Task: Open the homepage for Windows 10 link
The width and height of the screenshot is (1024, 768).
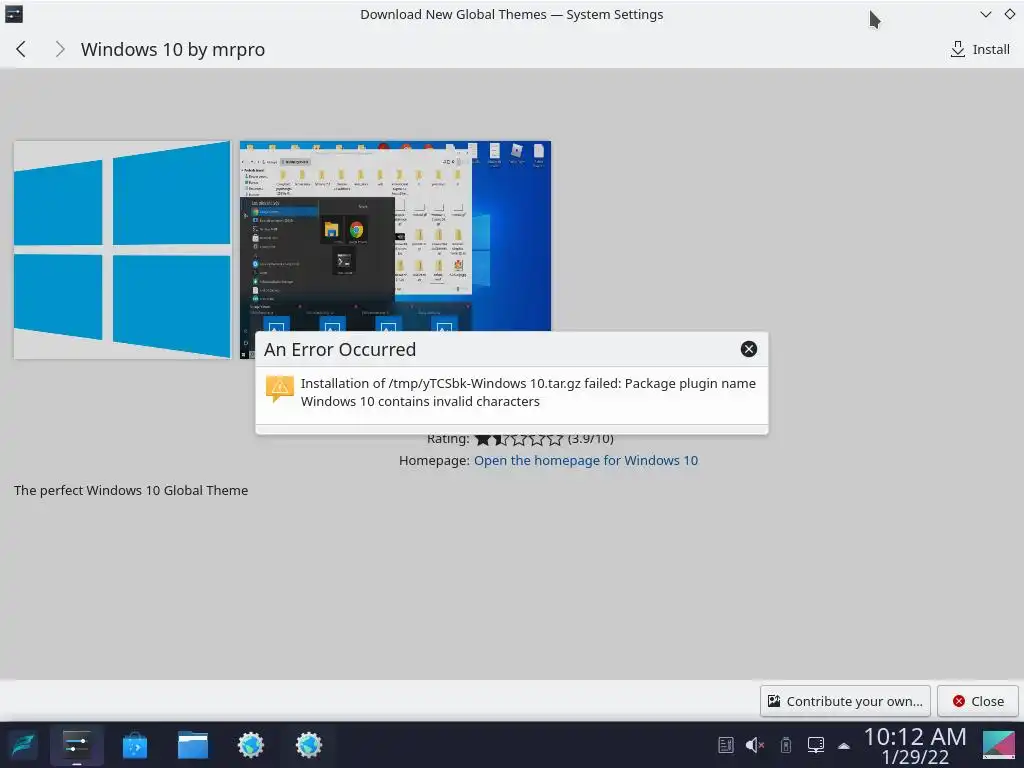Action: [x=586, y=460]
